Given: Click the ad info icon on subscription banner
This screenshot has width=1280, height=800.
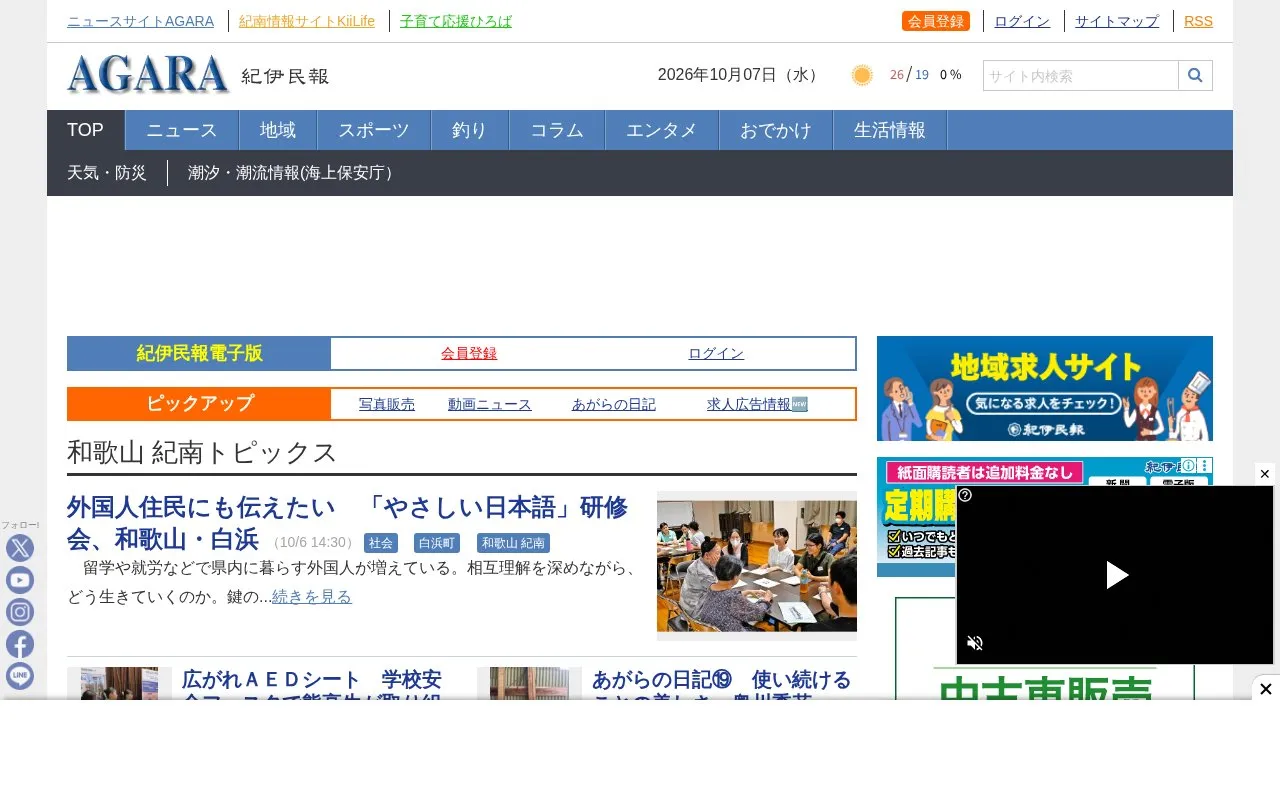Looking at the screenshot, I should [1189, 465].
